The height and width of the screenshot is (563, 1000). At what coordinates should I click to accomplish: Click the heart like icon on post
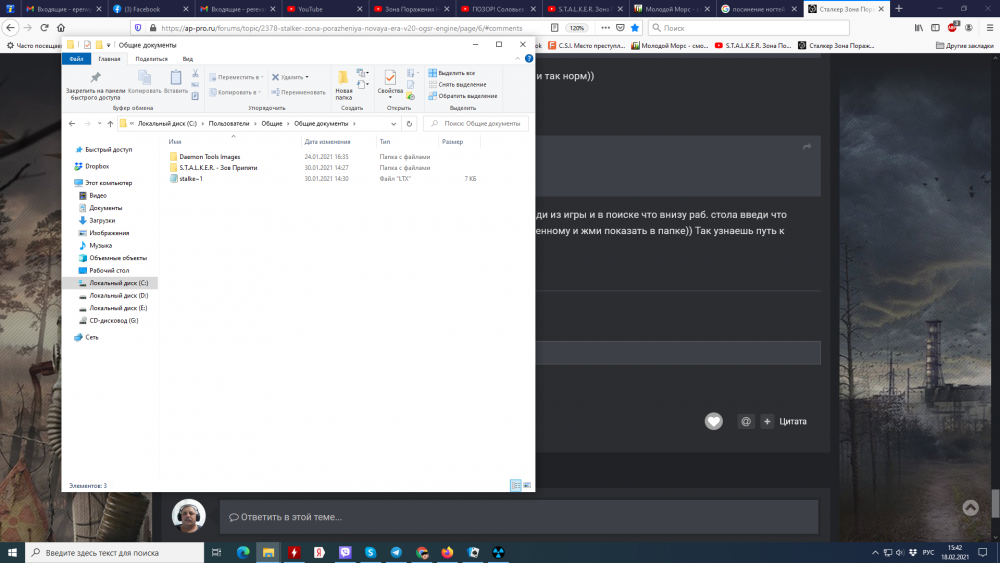713,421
